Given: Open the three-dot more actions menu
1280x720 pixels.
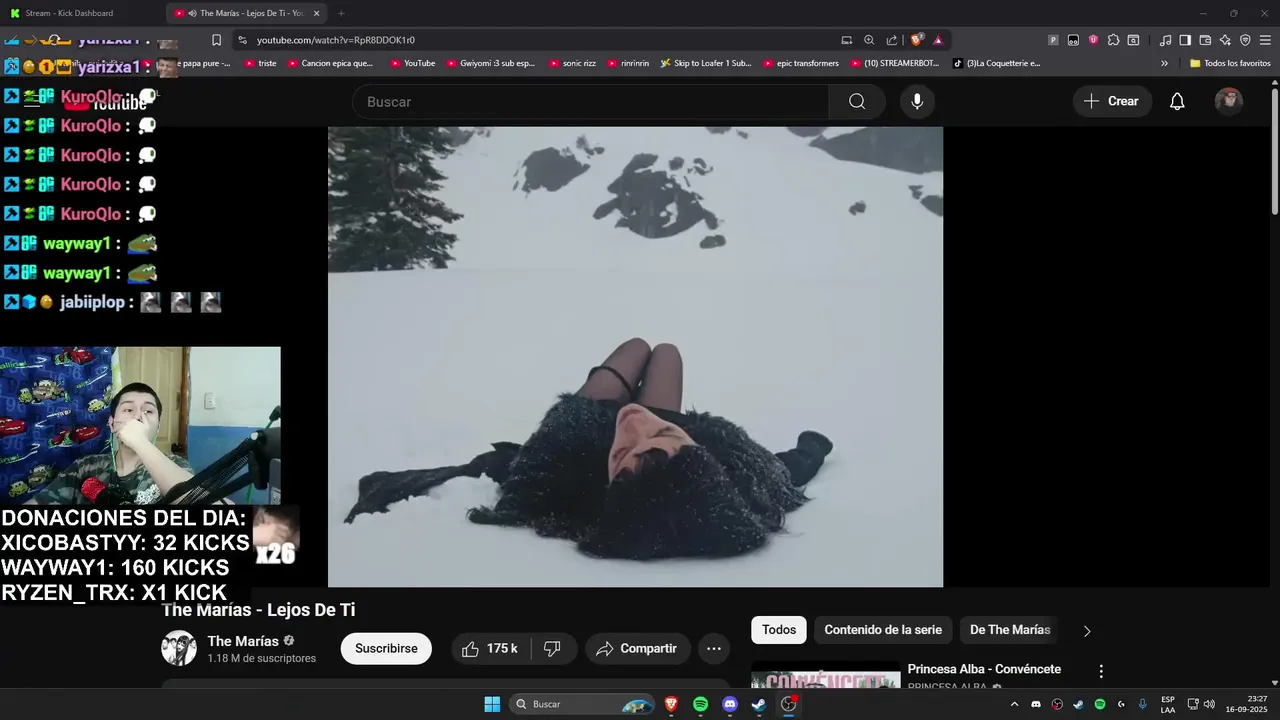Looking at the screenshot, I should coord(714,648).
